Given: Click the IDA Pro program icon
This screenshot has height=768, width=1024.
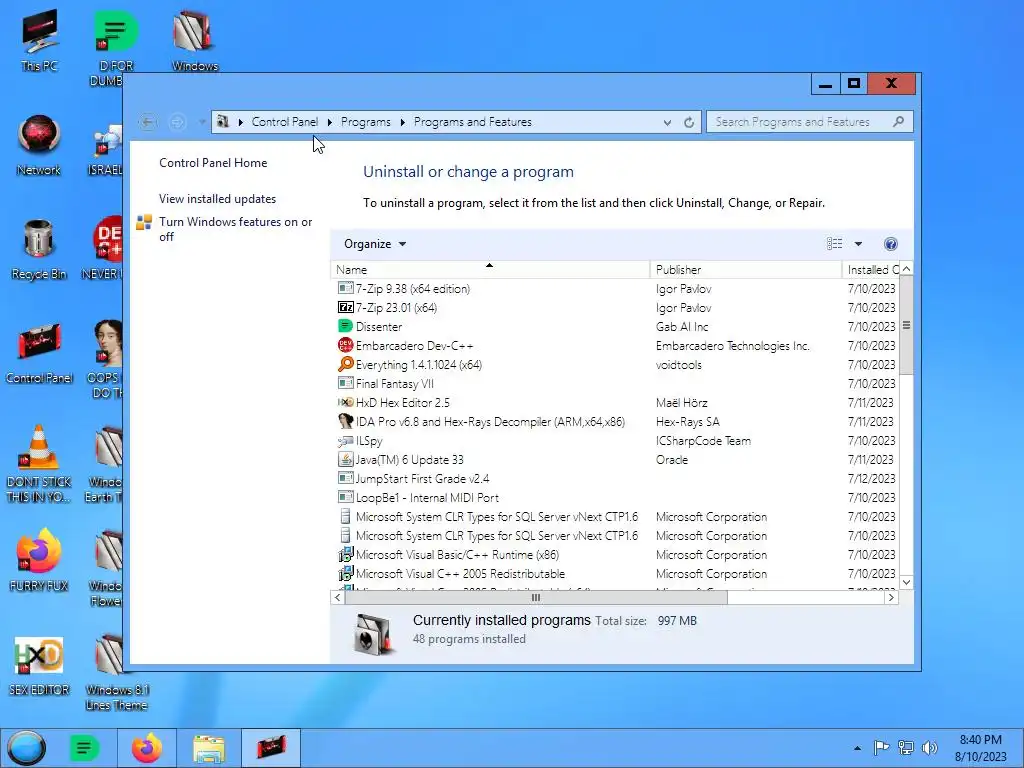Looking at the screenshot, I should pyautogui.click(x=345, y=421).
